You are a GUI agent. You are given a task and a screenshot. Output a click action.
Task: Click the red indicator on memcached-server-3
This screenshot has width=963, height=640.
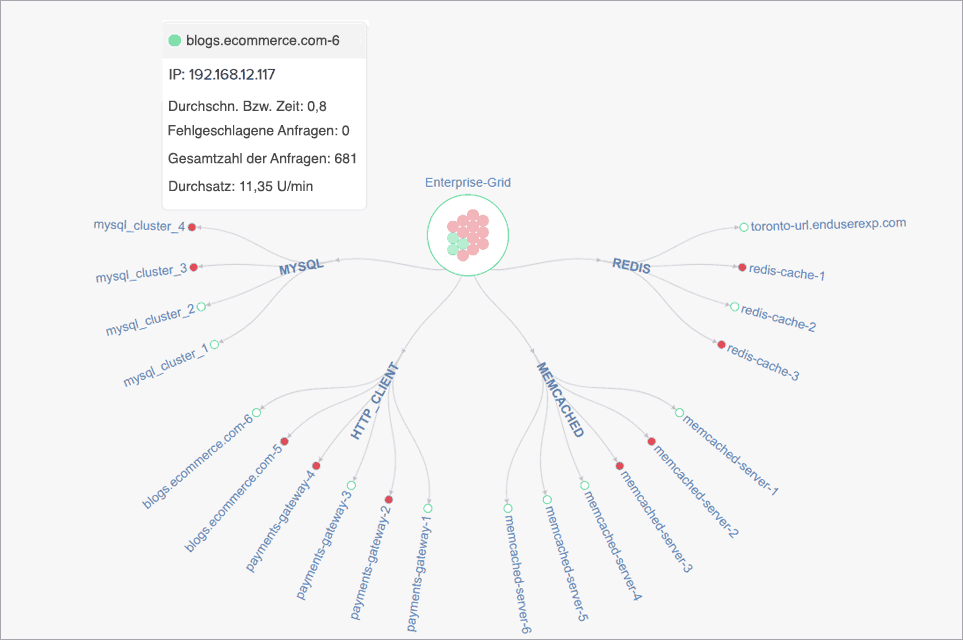(x=619, y=465)
